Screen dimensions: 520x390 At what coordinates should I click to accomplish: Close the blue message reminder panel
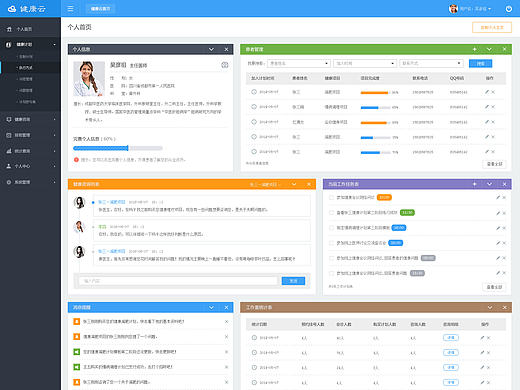pyautogui.click(x=226, y=307)
